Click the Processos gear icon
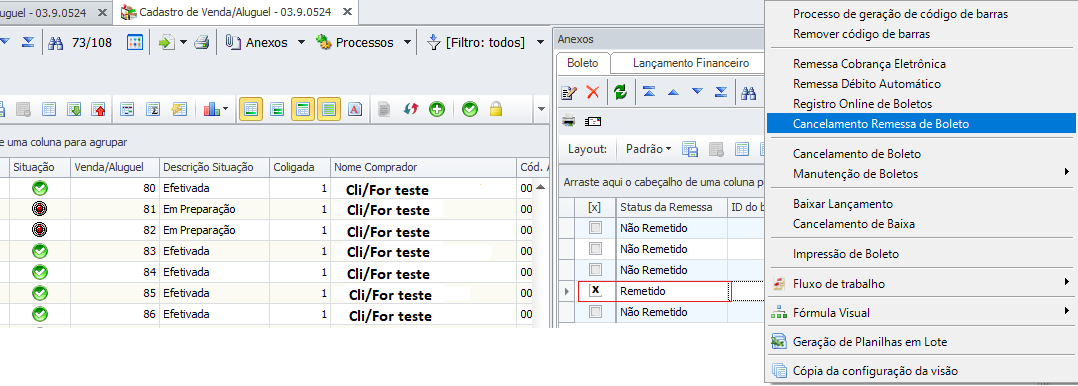 point(324,43)
